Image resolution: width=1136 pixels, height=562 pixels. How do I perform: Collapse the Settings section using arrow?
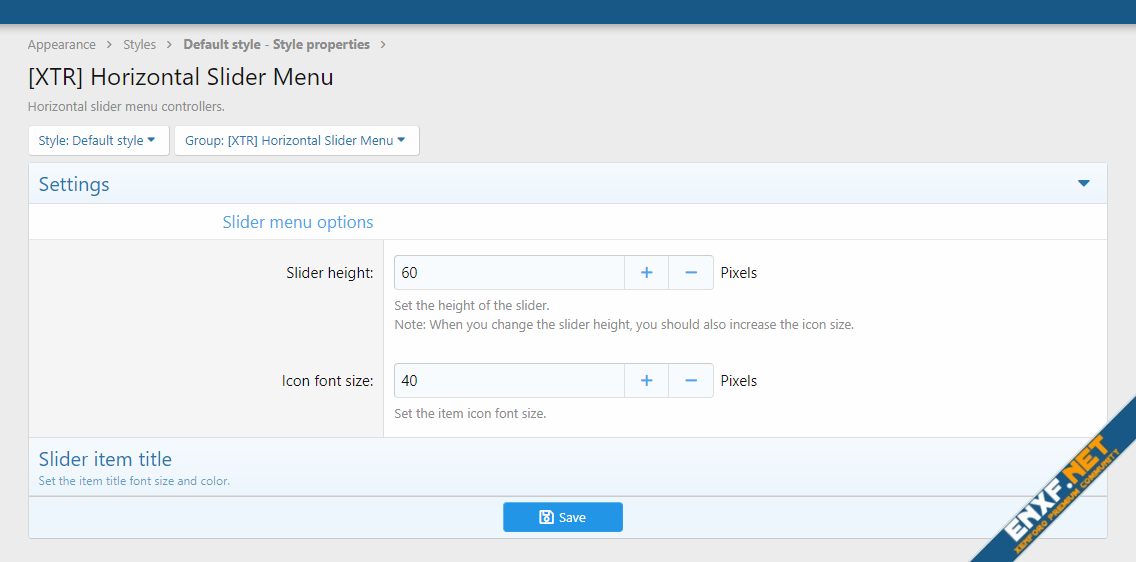point(1083,184)
